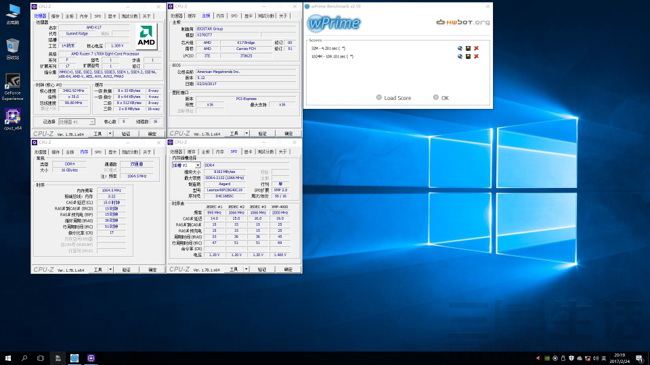The image size is (650, 365).
Task: Click 验证 button in the AMD K17 window
Action: coord(126,134)
